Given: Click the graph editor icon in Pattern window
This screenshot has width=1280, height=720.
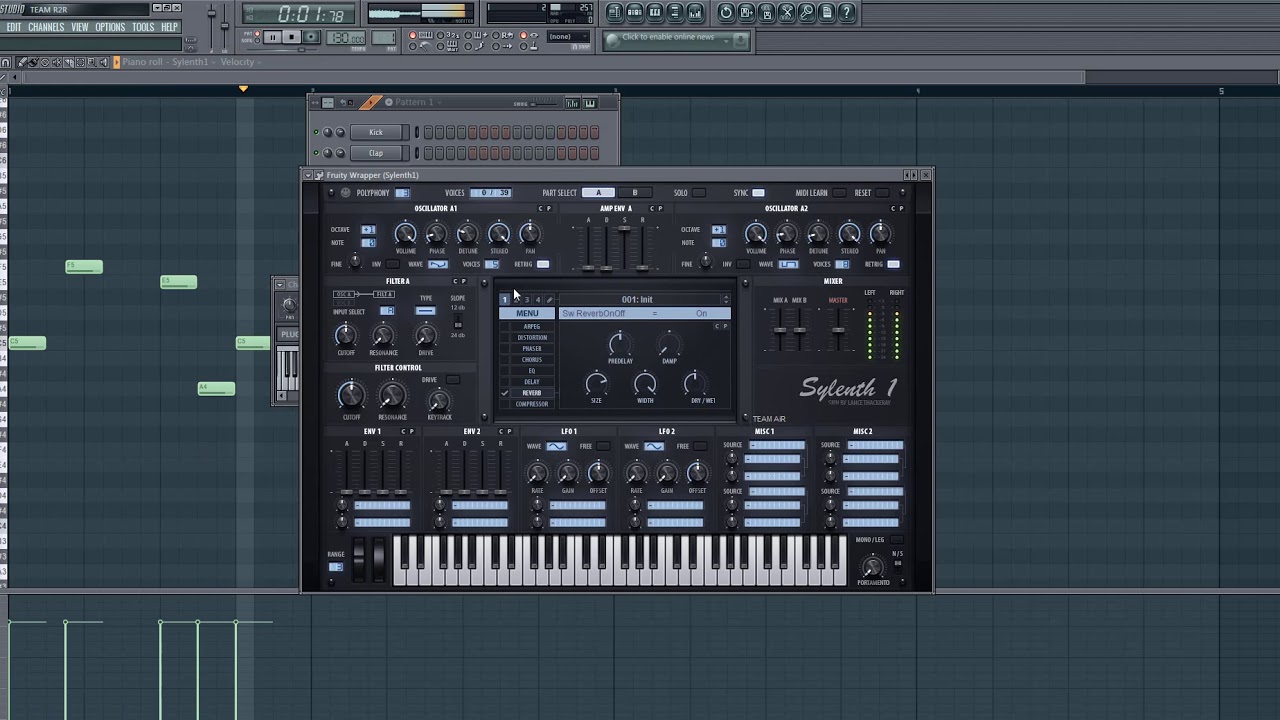Looking at the screenshot, I should [572, 103].
